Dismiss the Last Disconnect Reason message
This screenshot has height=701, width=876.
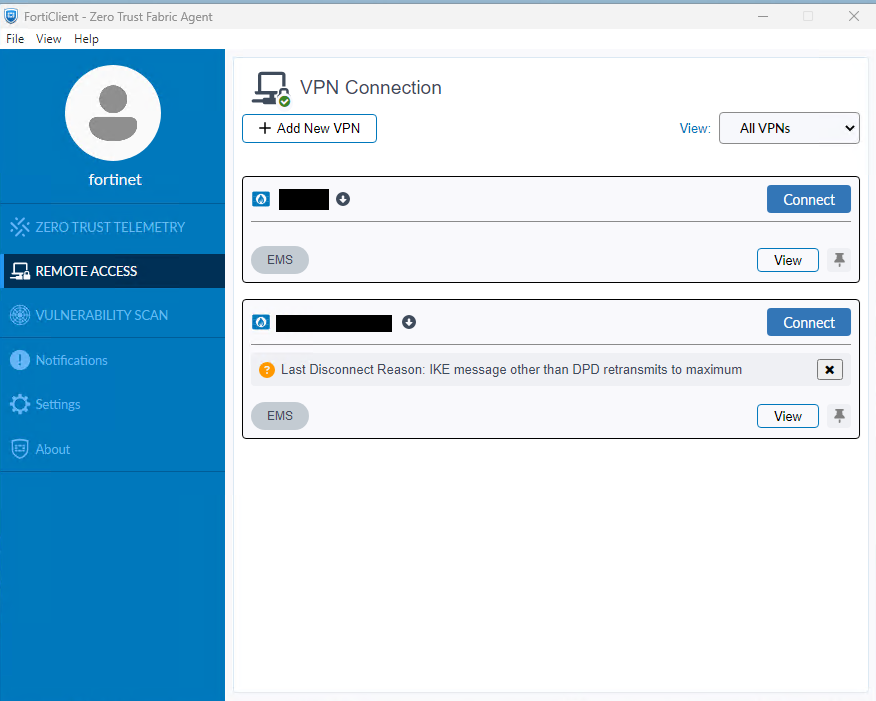coord(830,369)
